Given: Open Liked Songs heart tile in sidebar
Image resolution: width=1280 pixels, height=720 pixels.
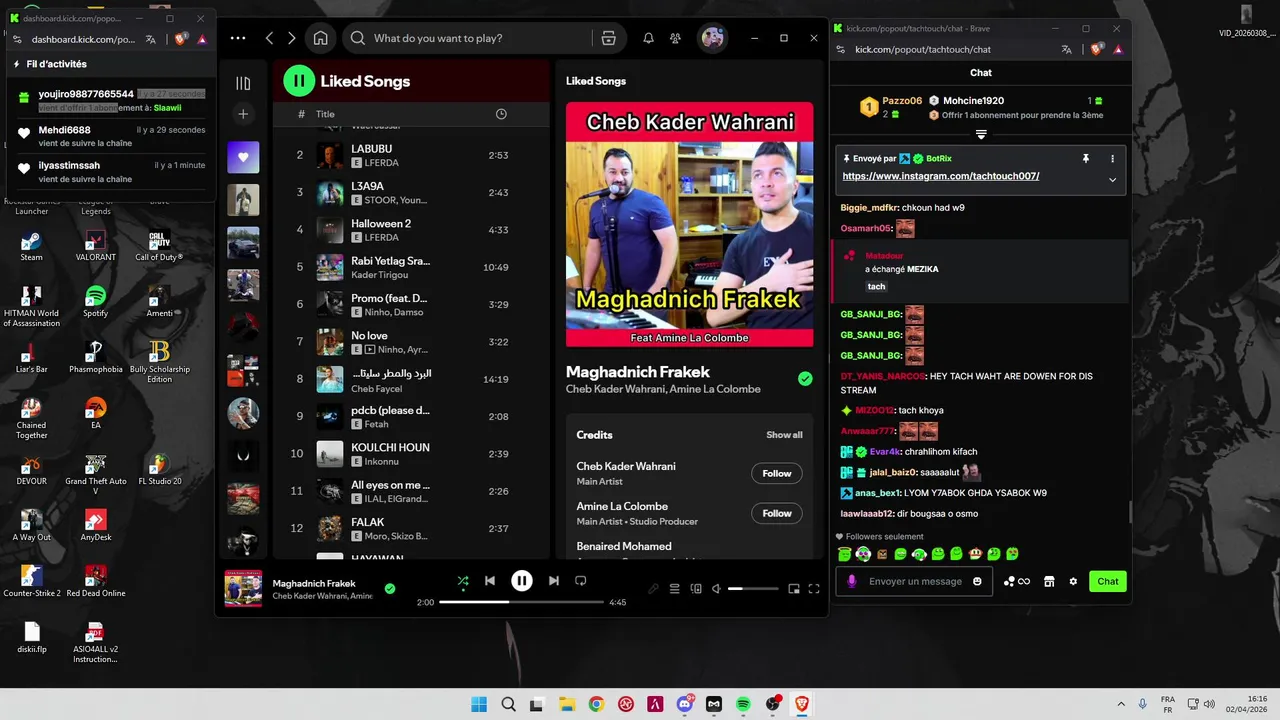Looking at the screenshot, I should [243, 157].
